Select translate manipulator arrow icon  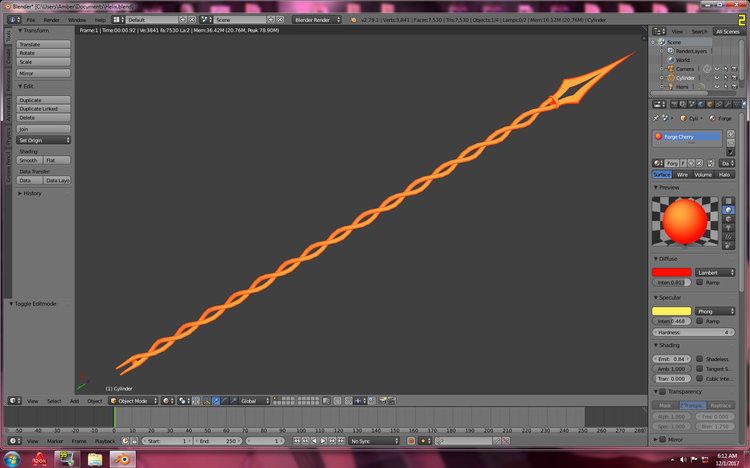click(216, 401)
